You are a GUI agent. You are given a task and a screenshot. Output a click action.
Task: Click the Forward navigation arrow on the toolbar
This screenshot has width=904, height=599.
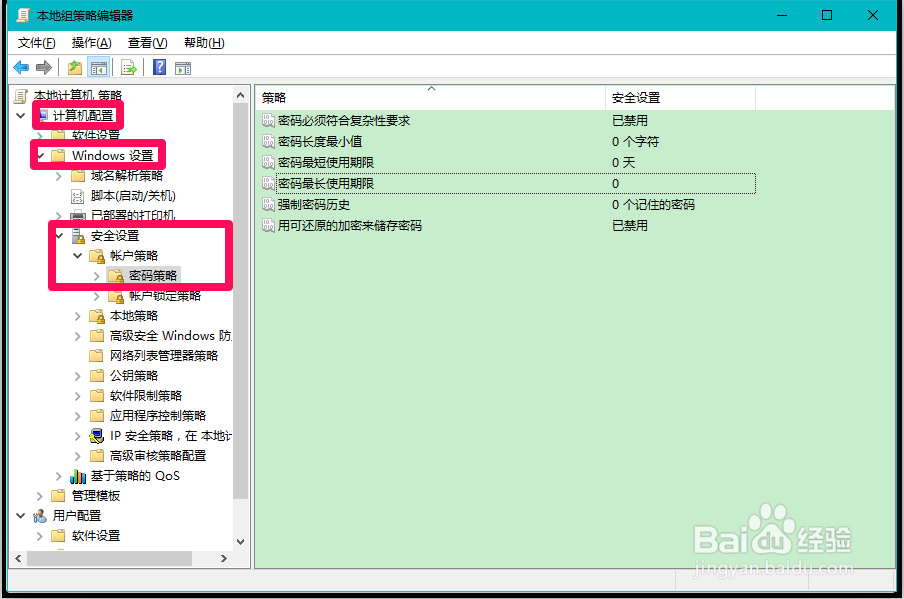pos(44,66)
